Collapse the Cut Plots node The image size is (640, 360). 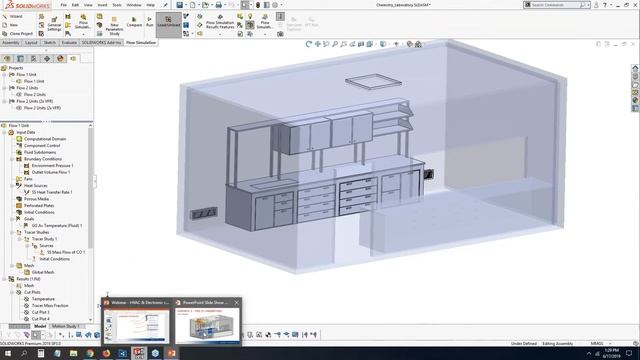[x=12, y=292]
